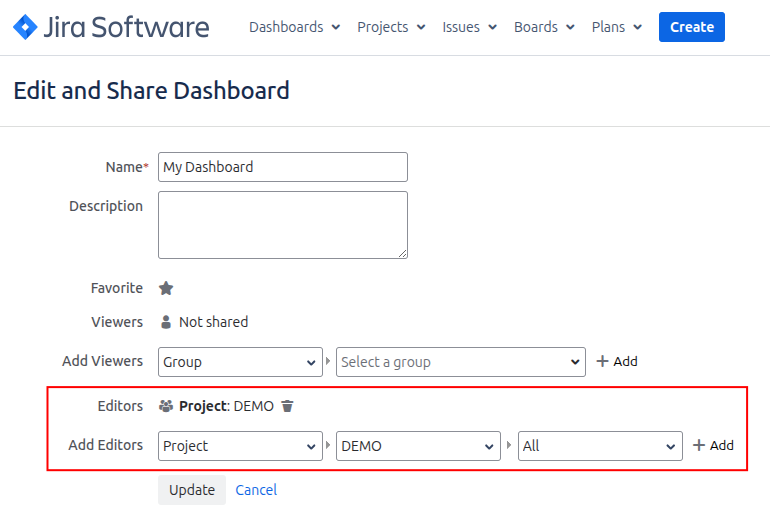This screenshot has width=770, height=522.
Task: Click the Edit and Share Dashboard heading
Action: [x=151, y=91]
